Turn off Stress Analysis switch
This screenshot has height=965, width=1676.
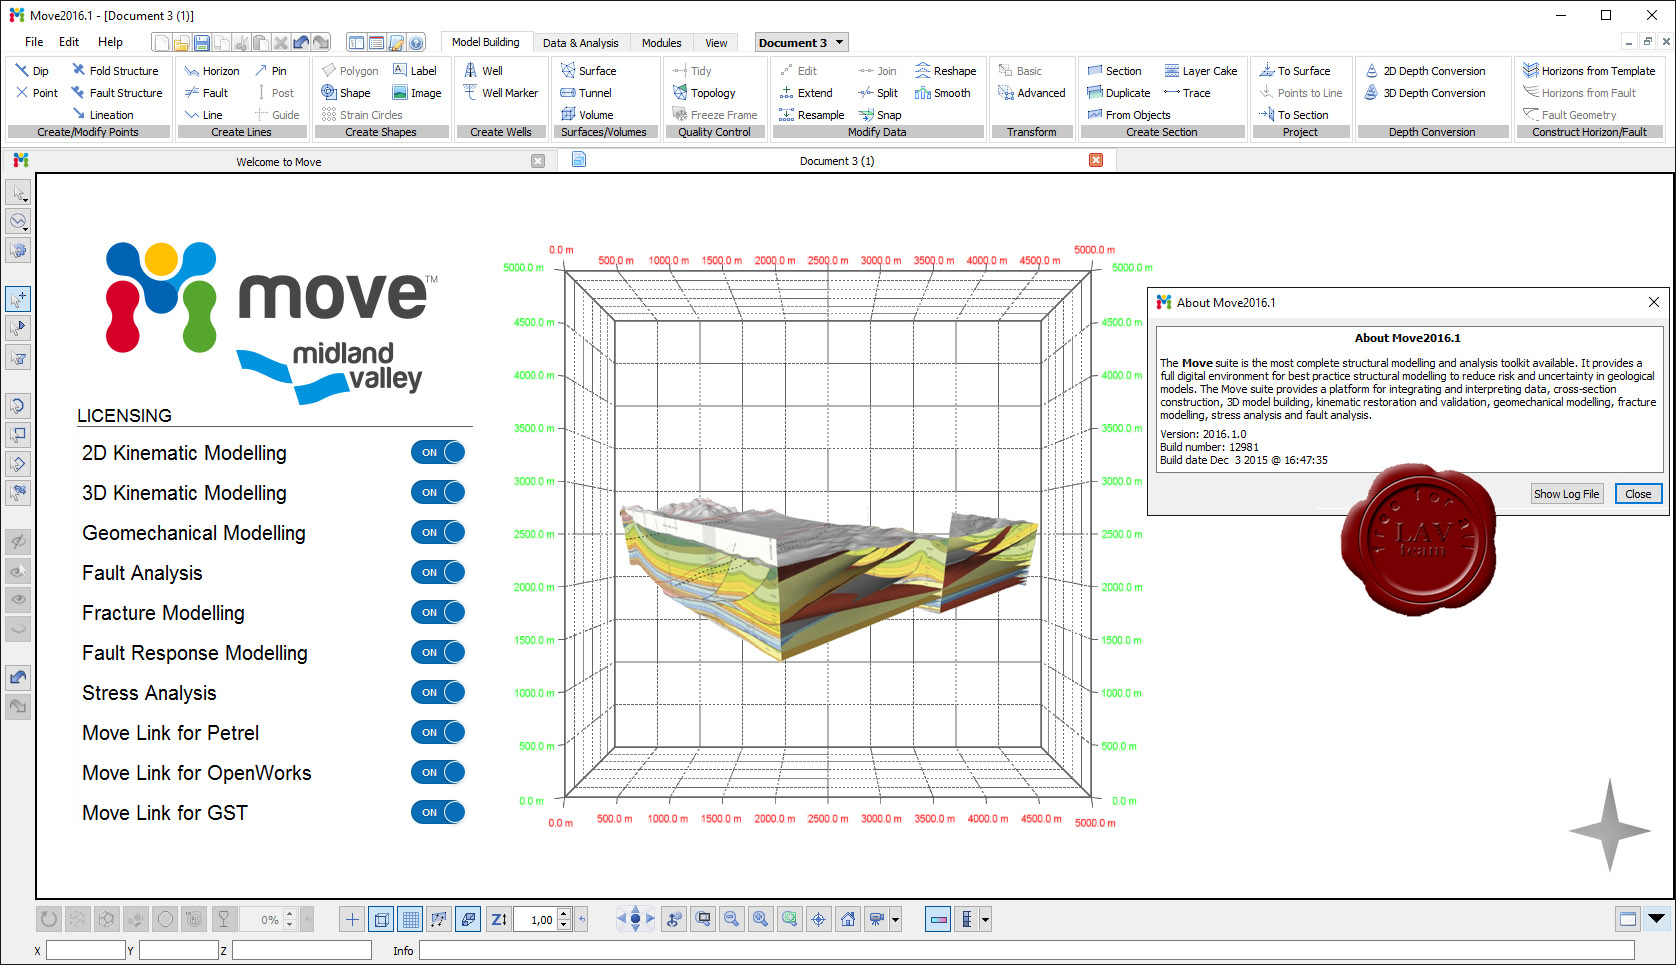click(x=438, y=692)
